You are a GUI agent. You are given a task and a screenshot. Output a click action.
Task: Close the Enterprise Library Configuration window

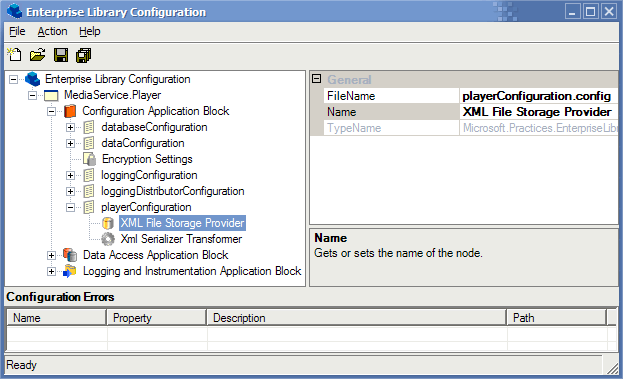[x=609, y=12]
